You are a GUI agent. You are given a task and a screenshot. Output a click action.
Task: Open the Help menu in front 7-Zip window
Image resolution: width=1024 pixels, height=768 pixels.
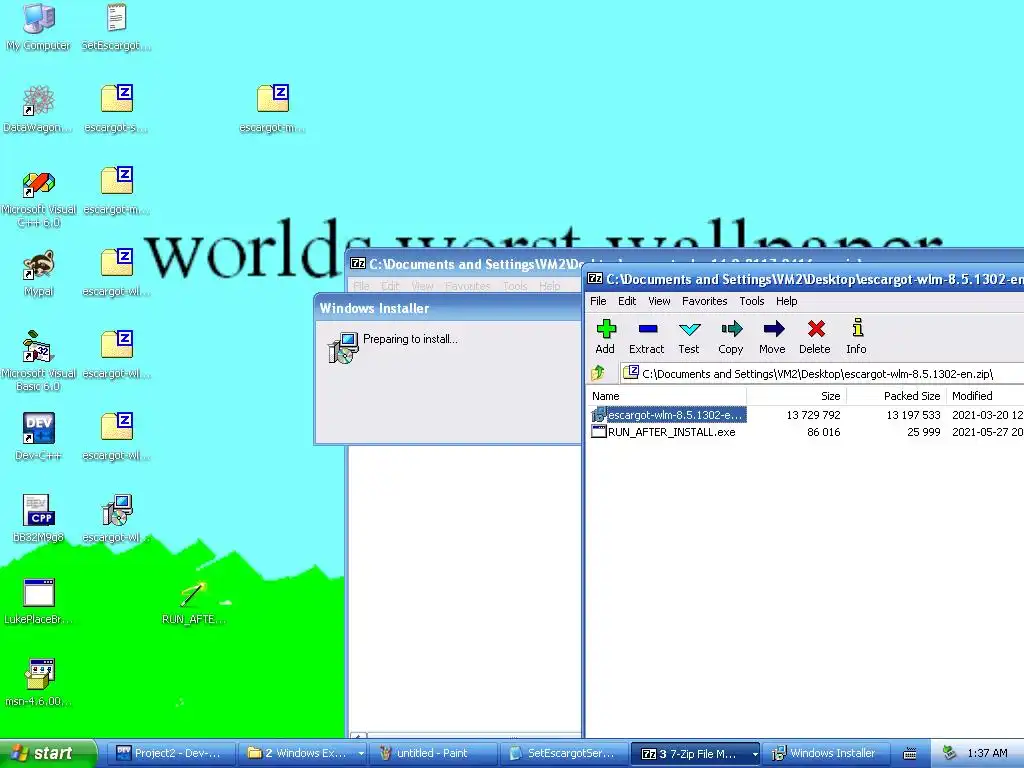786,301
